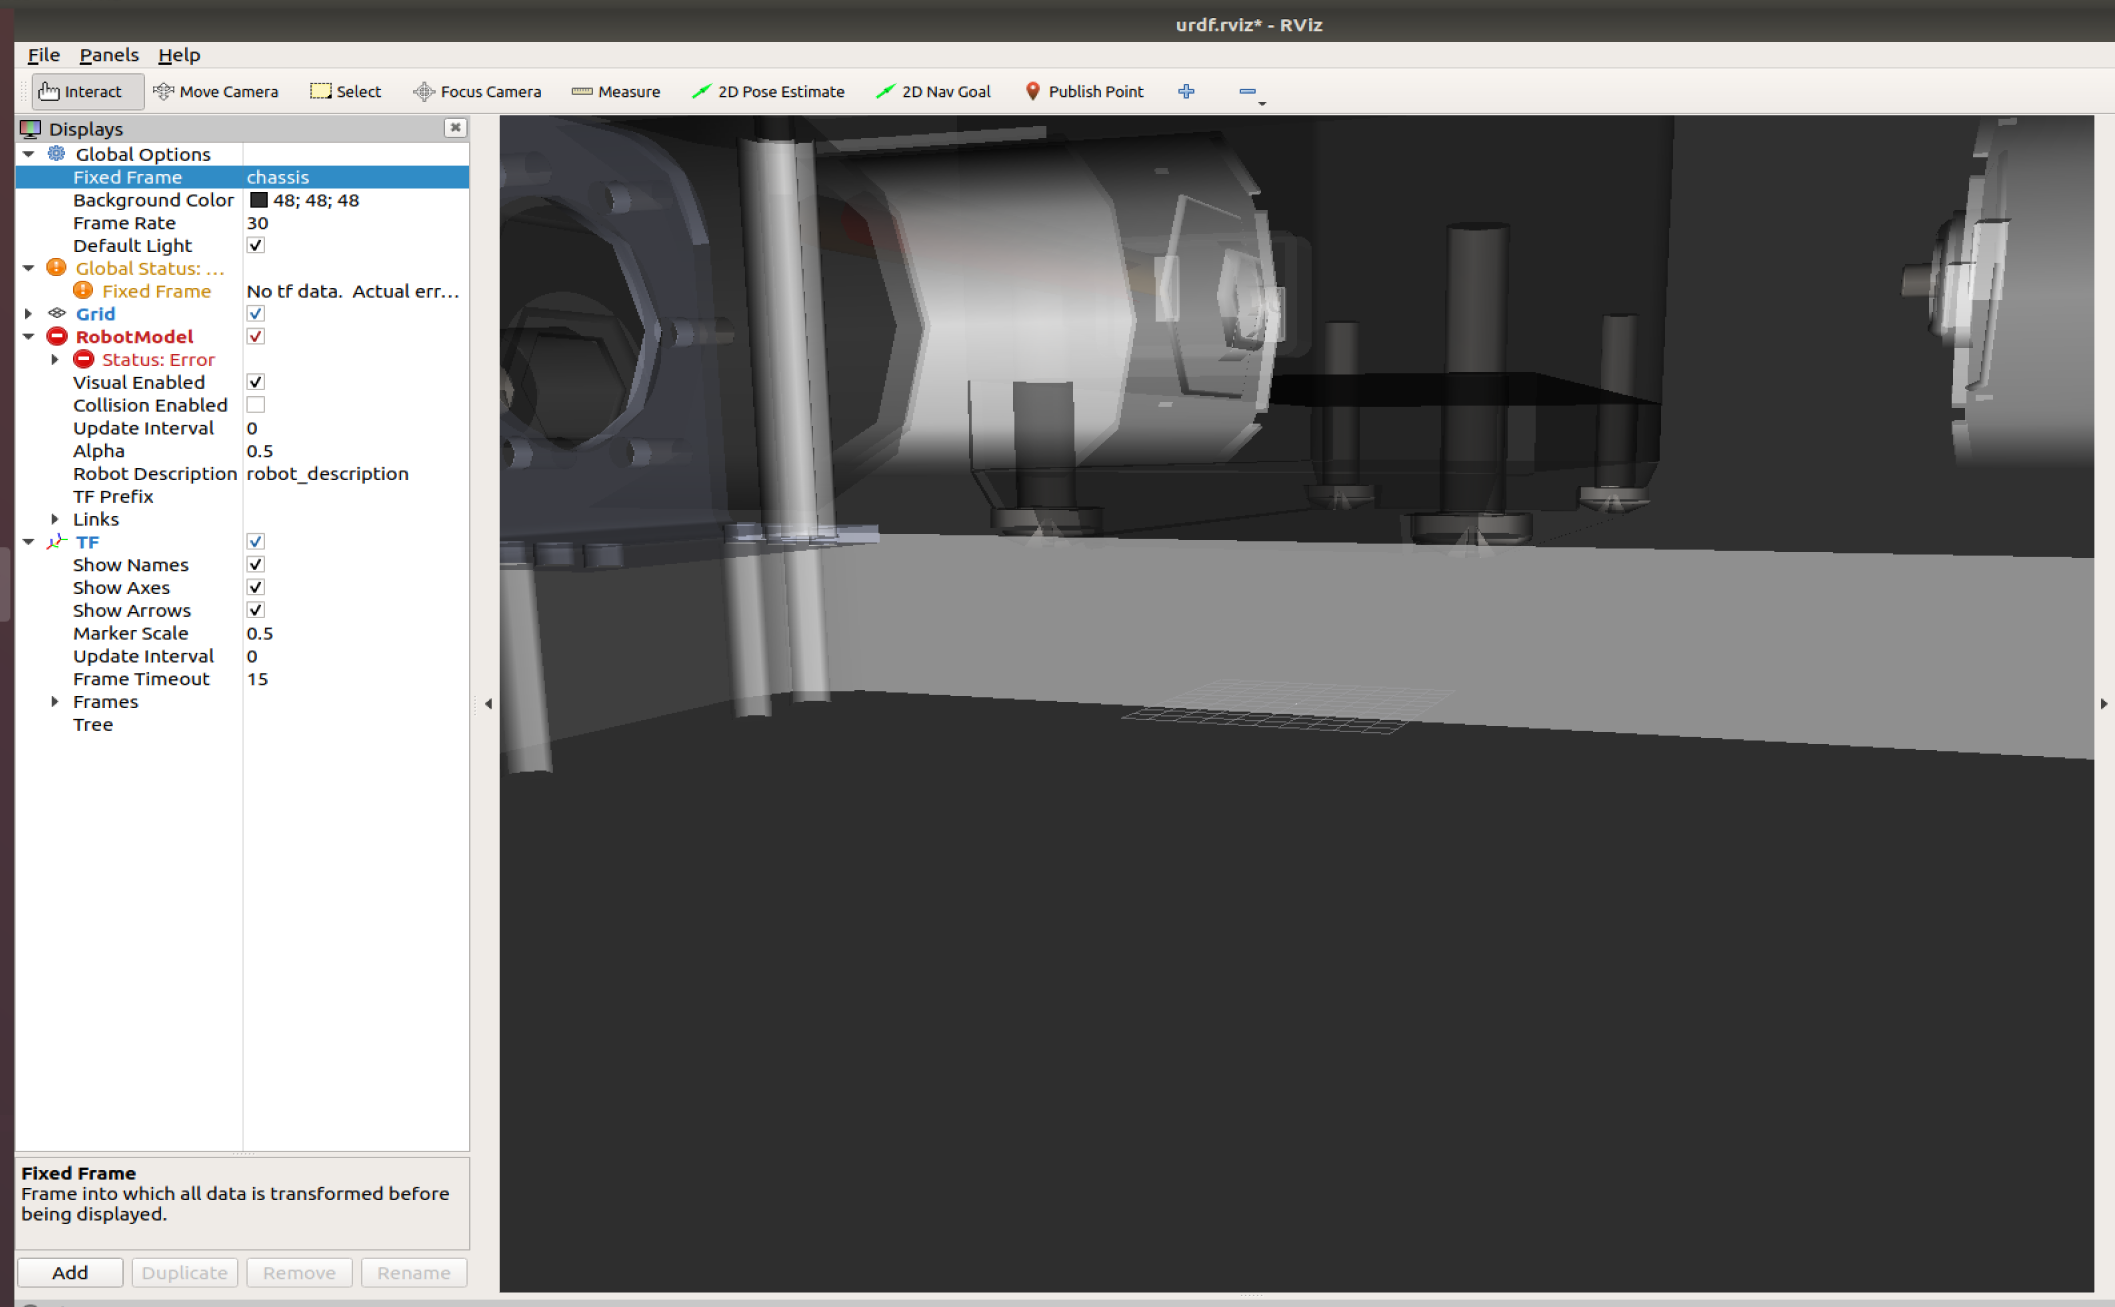The image size is (2115, 1307).
Task: Click the Grid display icon
Action: [x=57, y=313]
